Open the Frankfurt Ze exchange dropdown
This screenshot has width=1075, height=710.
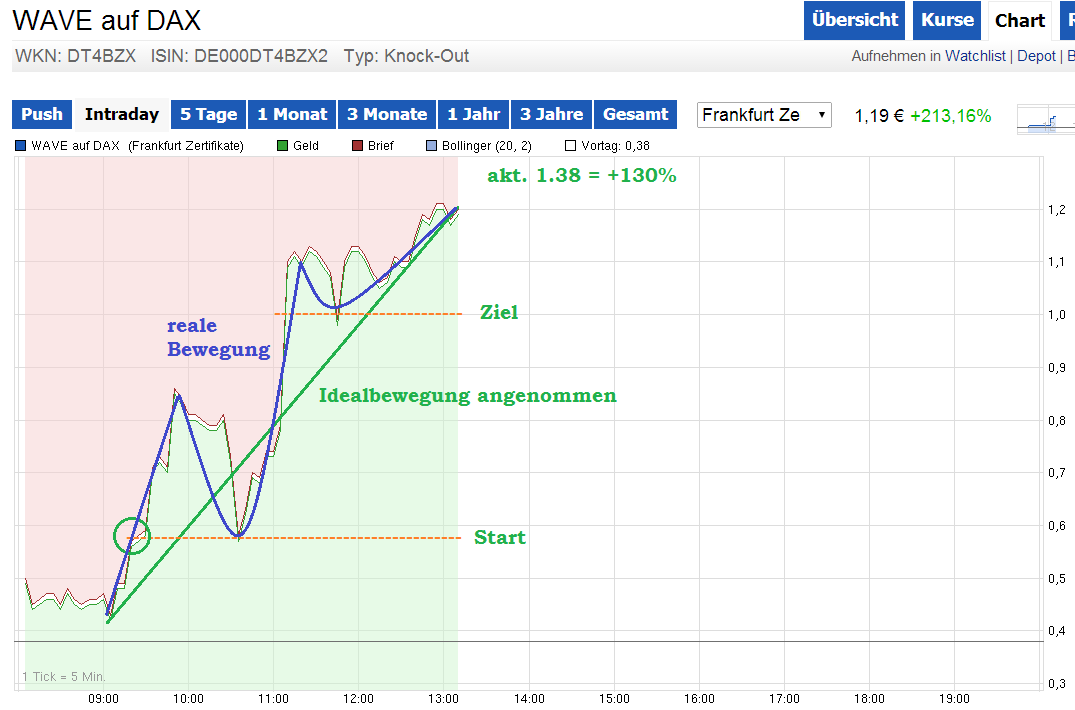(764, 115)
